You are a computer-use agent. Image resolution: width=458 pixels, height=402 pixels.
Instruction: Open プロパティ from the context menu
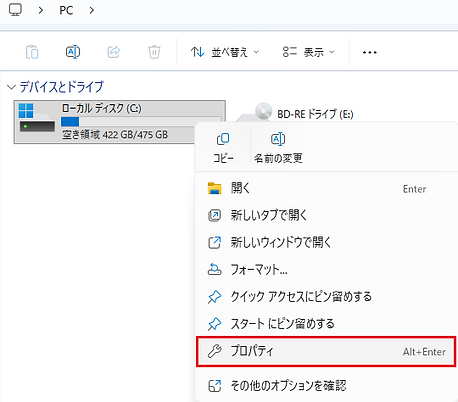326,351
